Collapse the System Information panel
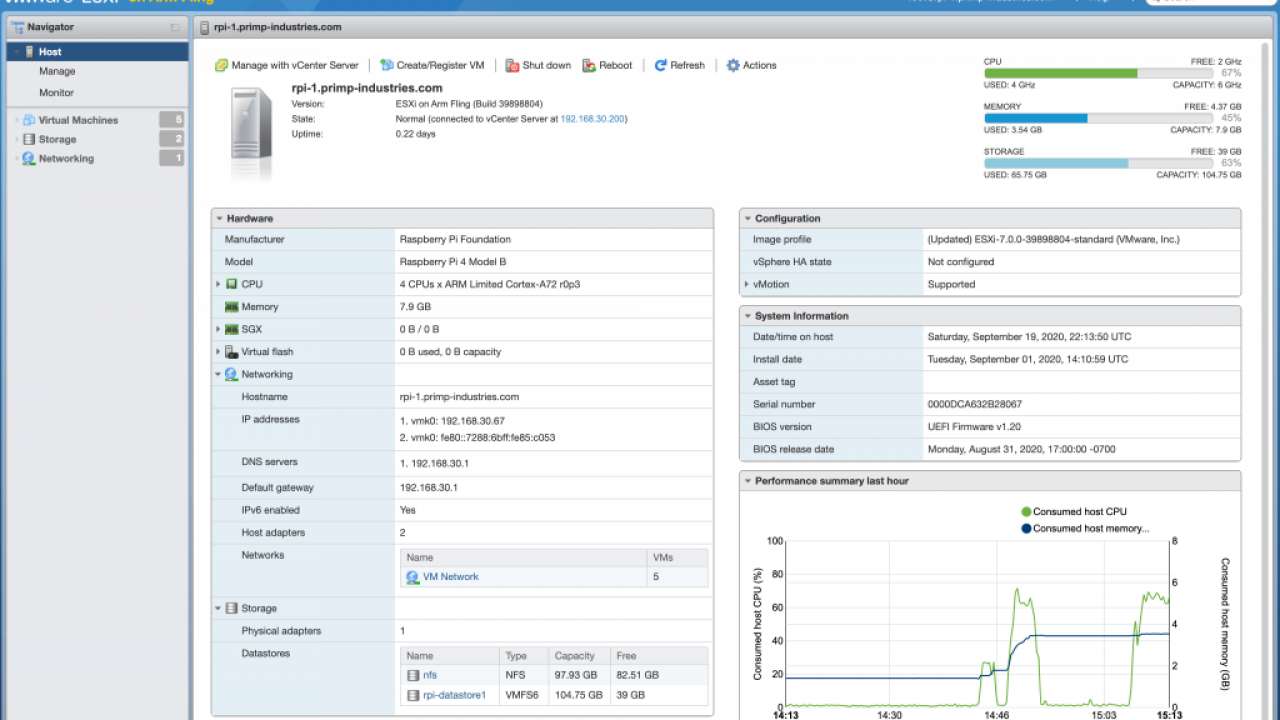Image resolution: width=1280 pixels, height=720 pixels. click(747, 316)
